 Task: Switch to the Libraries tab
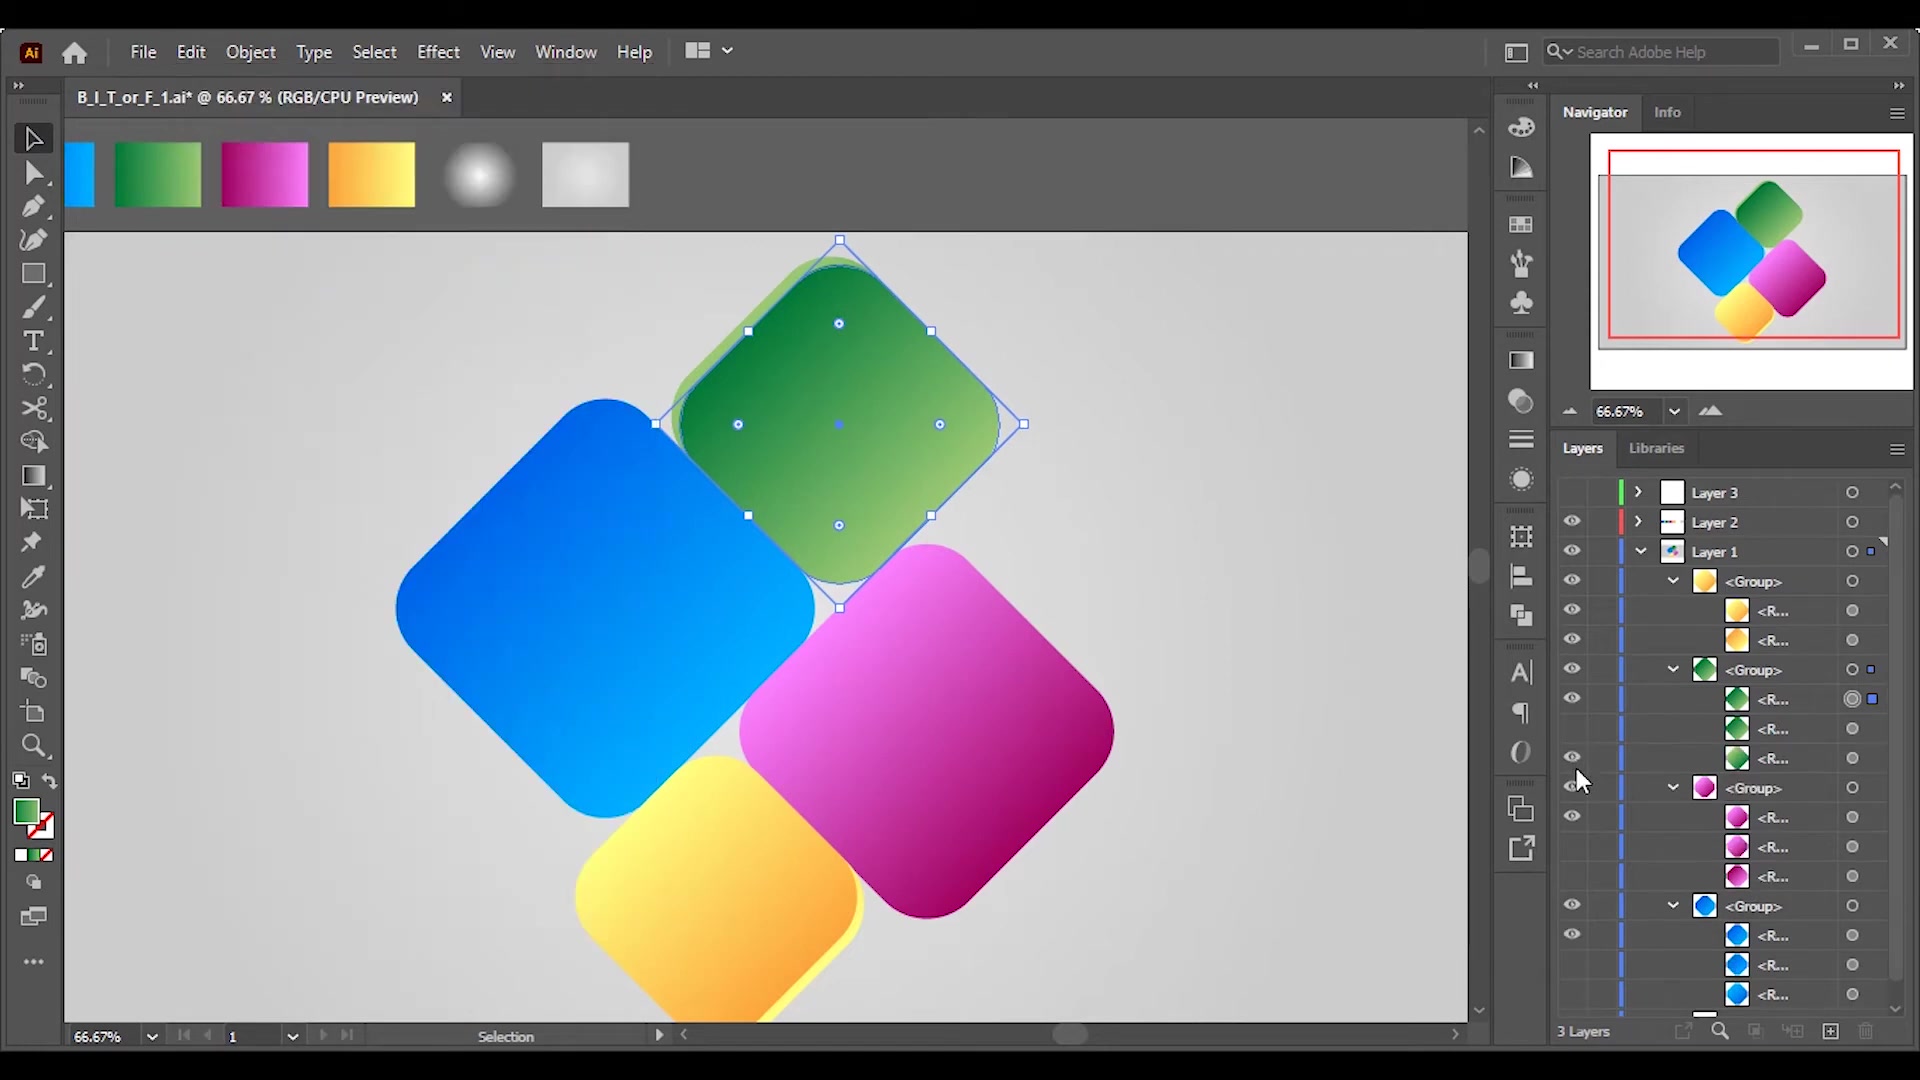coord(1656,448)
